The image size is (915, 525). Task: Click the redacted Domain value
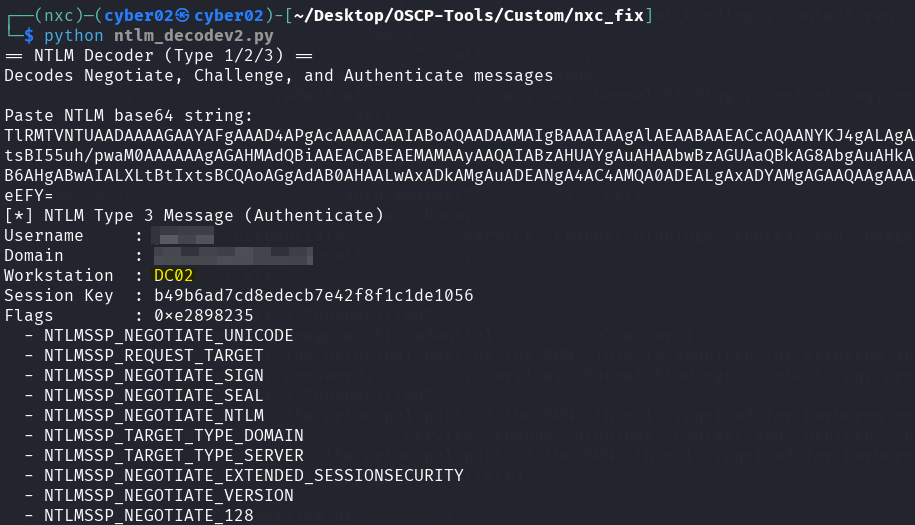click(233, 256)
